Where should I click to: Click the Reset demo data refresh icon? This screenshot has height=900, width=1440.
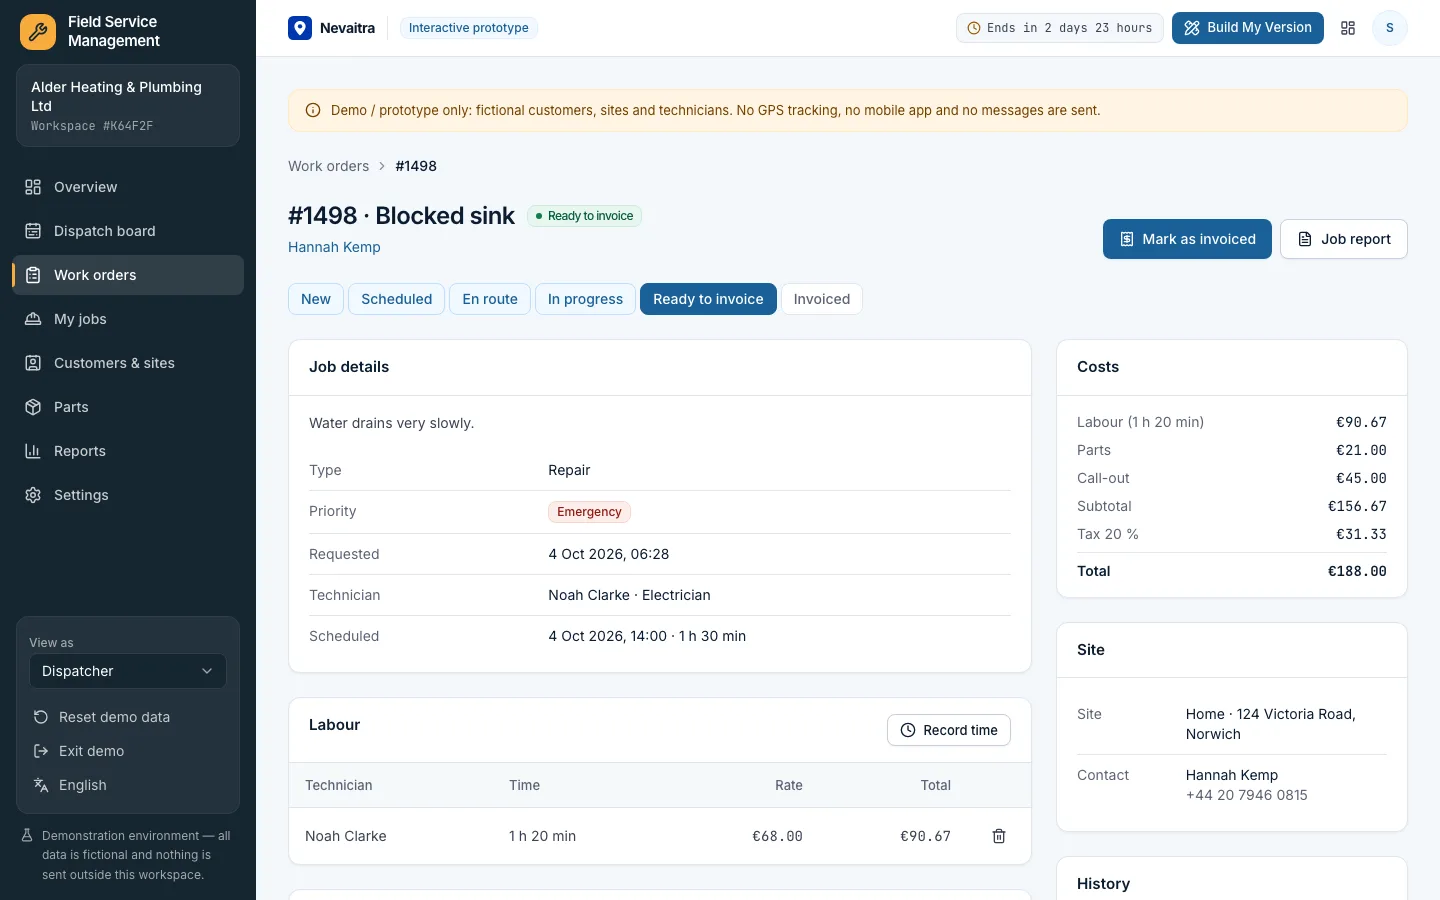click(41, 717)
